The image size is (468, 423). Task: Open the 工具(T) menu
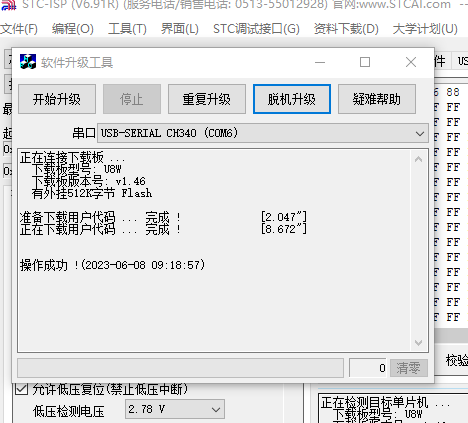point(127,29)
